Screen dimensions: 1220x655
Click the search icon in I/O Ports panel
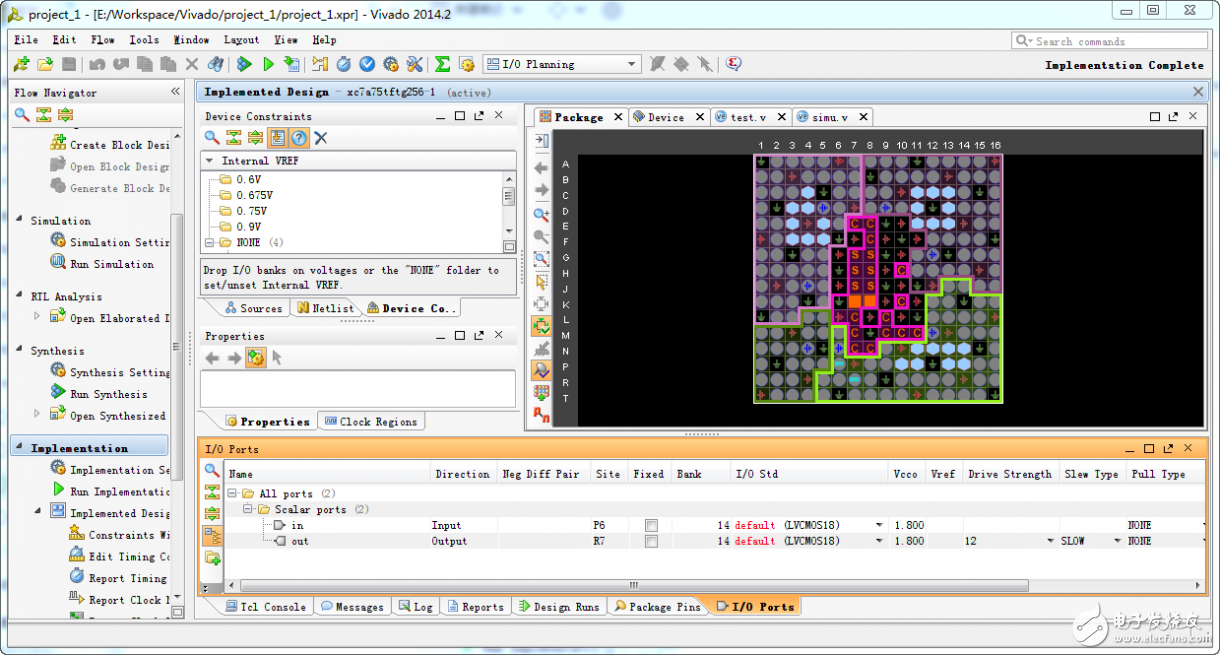[212, 471]
